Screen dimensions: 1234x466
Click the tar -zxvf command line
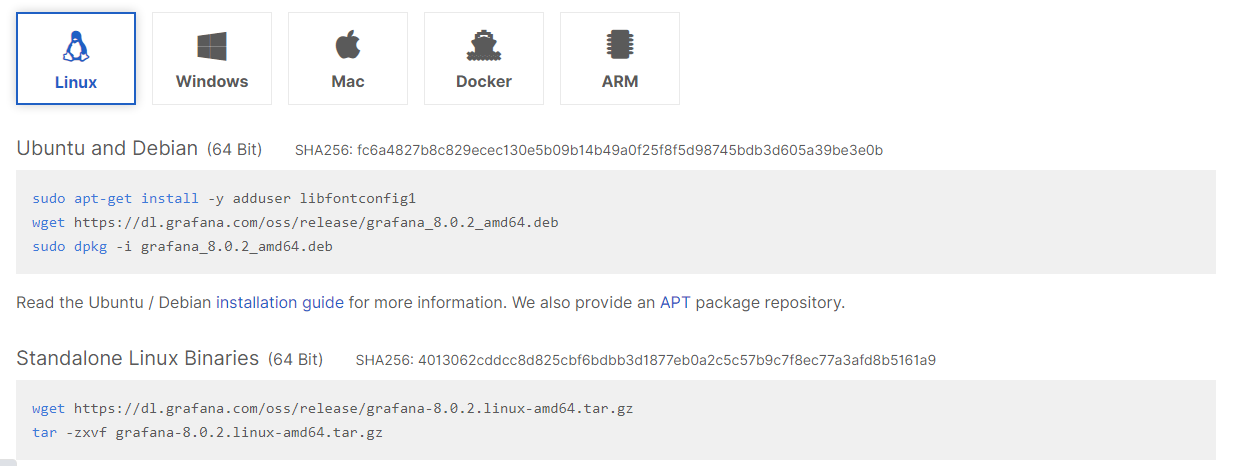207,432
